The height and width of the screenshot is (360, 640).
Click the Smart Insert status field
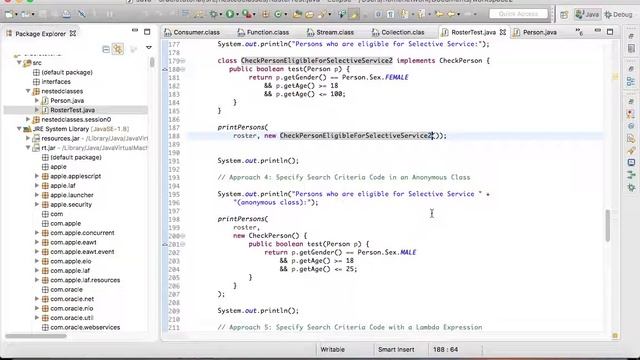point(396,350)
